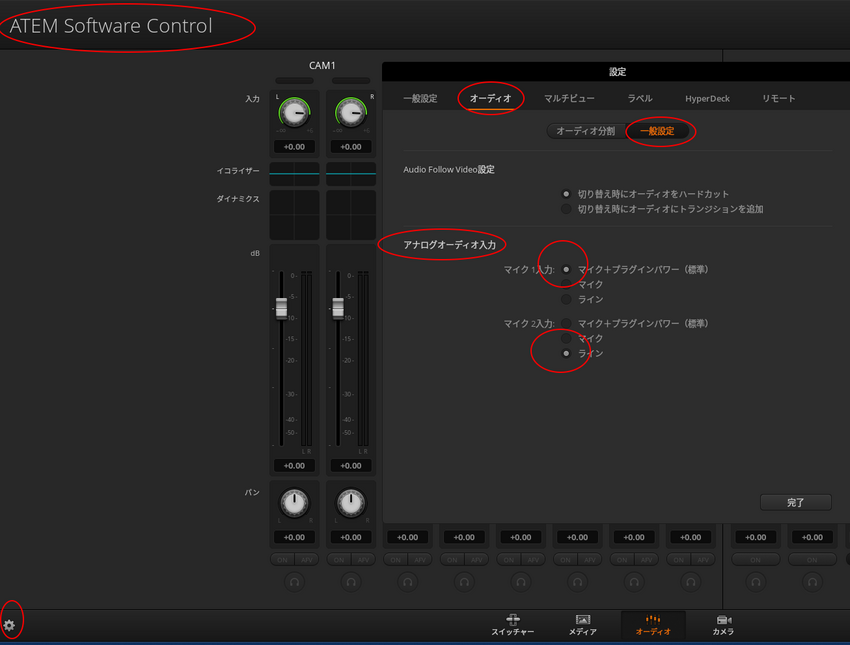Click the アナログオーディオ入力 heading
This screenshot has height=645, width=850.
449,245
